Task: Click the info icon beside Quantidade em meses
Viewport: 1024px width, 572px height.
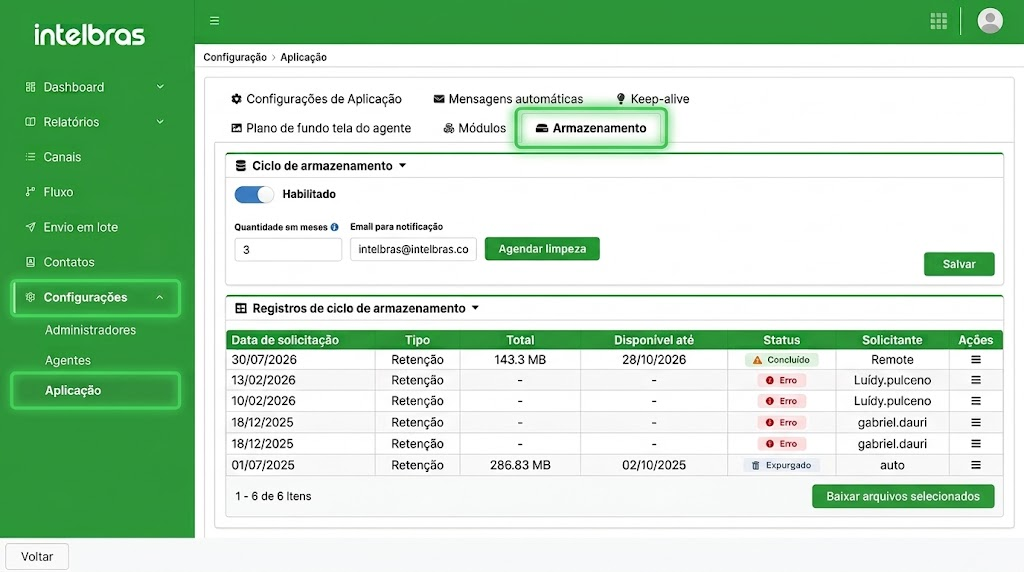Action: 334,227
